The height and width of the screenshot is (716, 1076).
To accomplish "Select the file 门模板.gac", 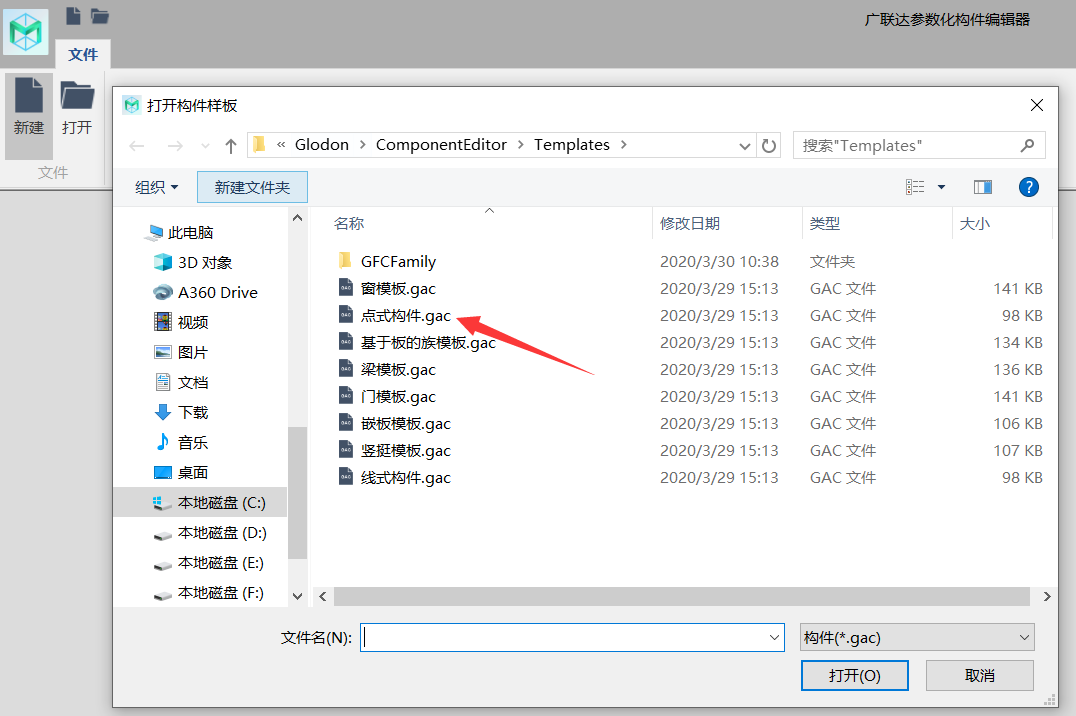I will (x=388, y=397).
